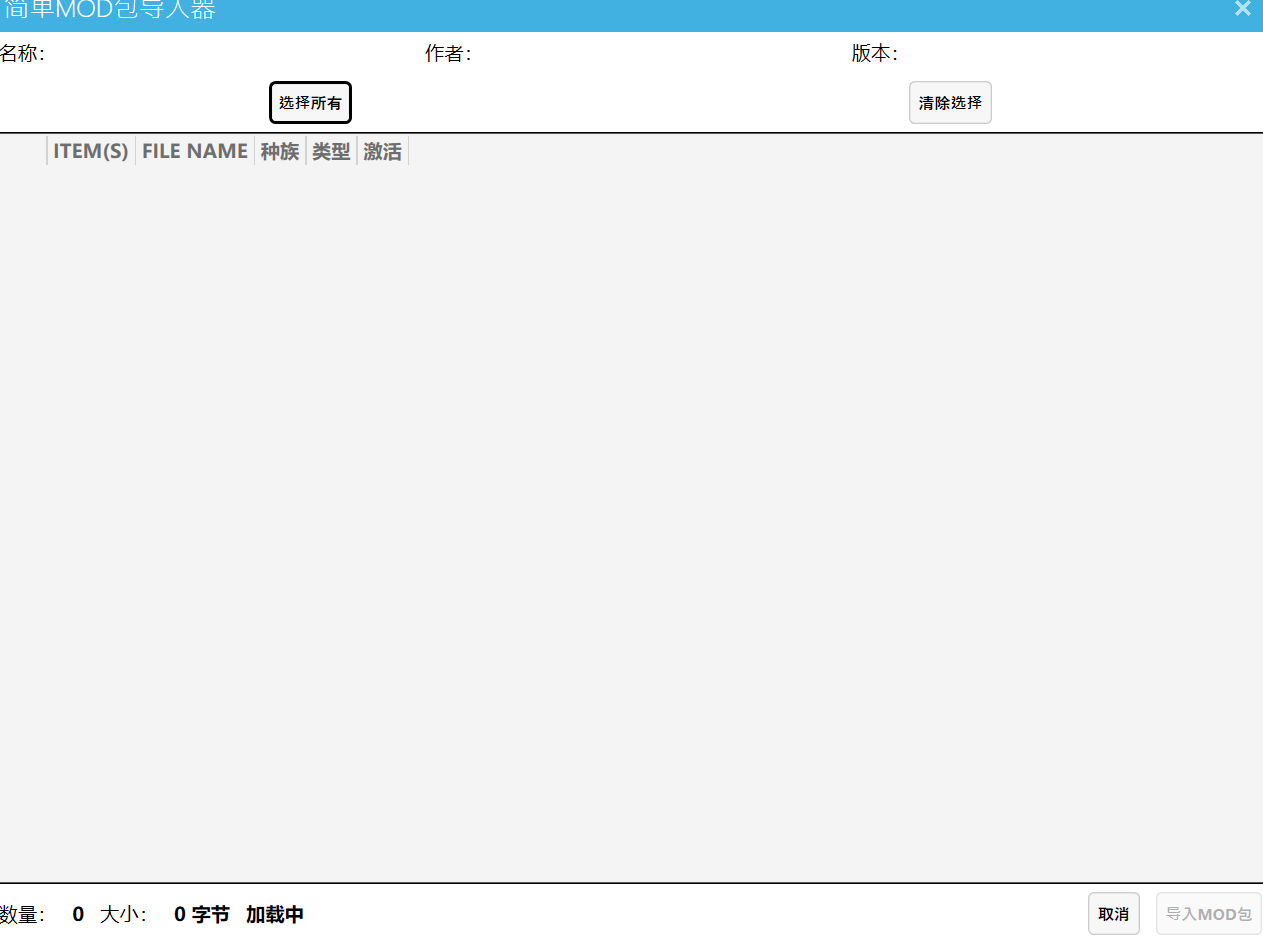Click the 大小 (Size) status indicator
Screen dimensions: 1263x941
[x=125, y=913]
